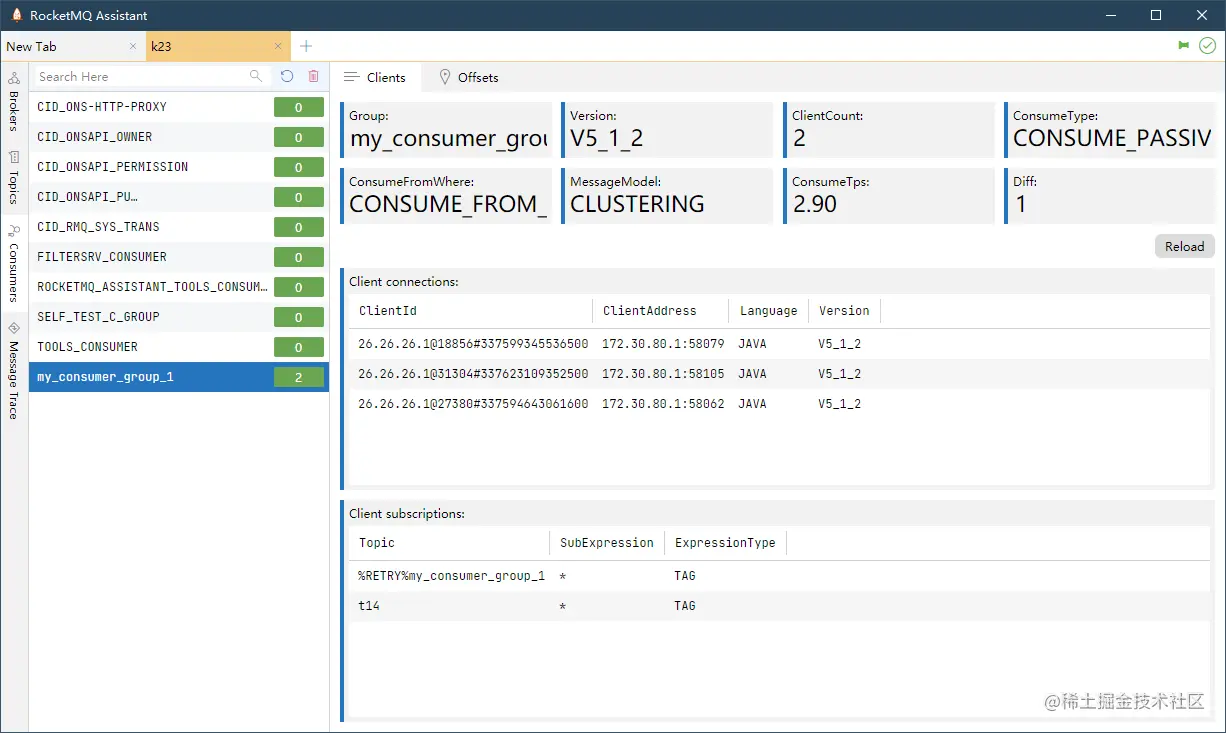Select CID_RMQ_SYS_TRANS consumer group
This screenshot has width=1226, height=733.
pos(178,227)
